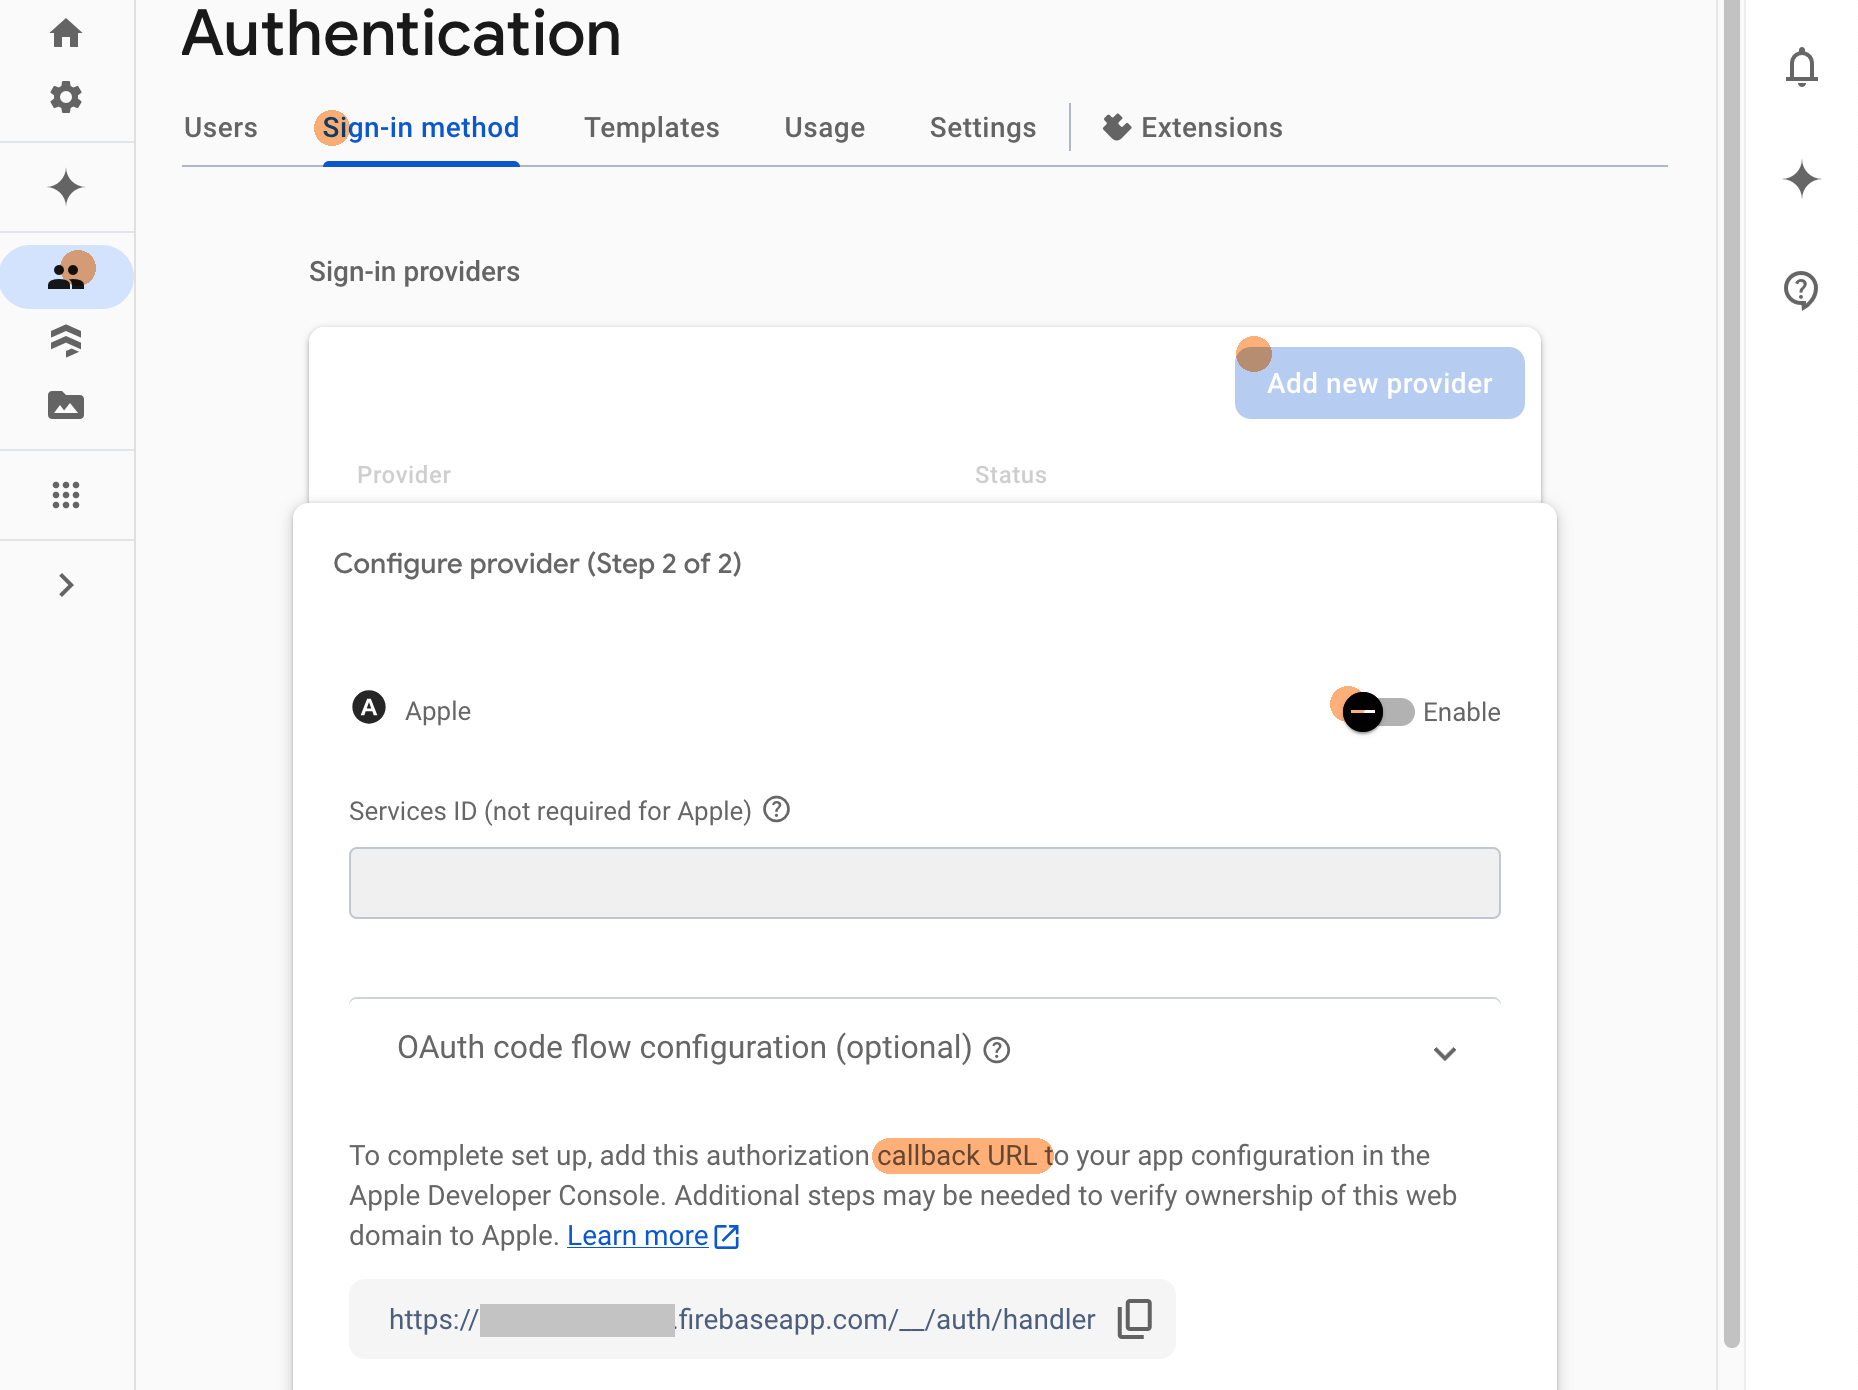Open the Project Overview home icon
The height and width of the screenshot is (1390, 1858).
pyautogui.click(x=66, y=33)
